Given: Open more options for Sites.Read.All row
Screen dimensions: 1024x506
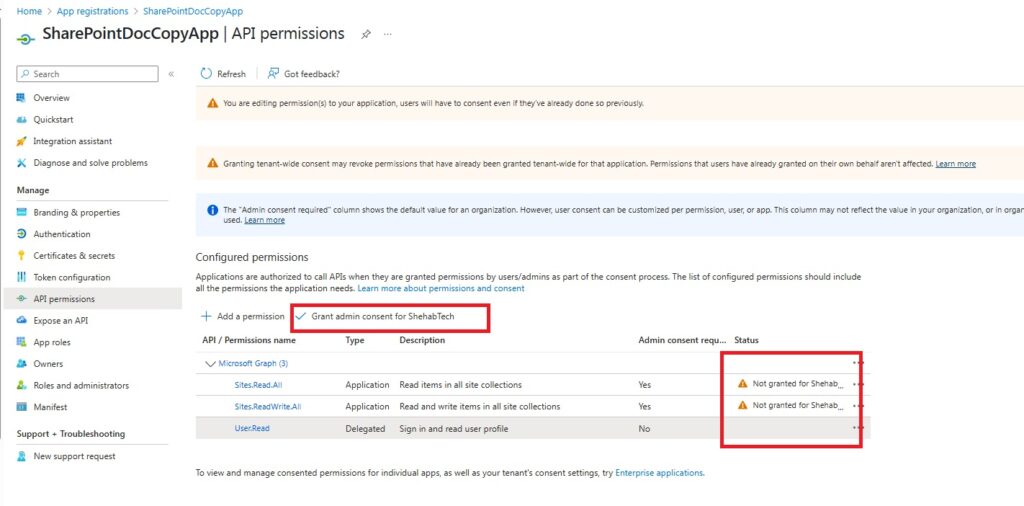Looking at the screenshot, I should click(858, 385).
